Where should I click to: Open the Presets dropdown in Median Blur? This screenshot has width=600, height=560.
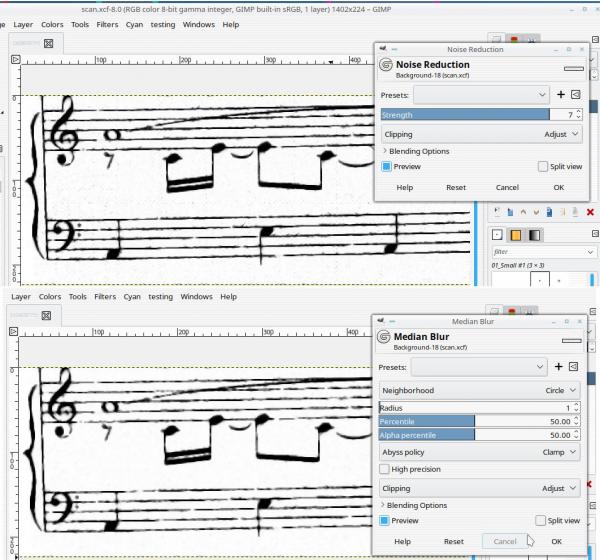pyautogui.click(x=479, y=367)
